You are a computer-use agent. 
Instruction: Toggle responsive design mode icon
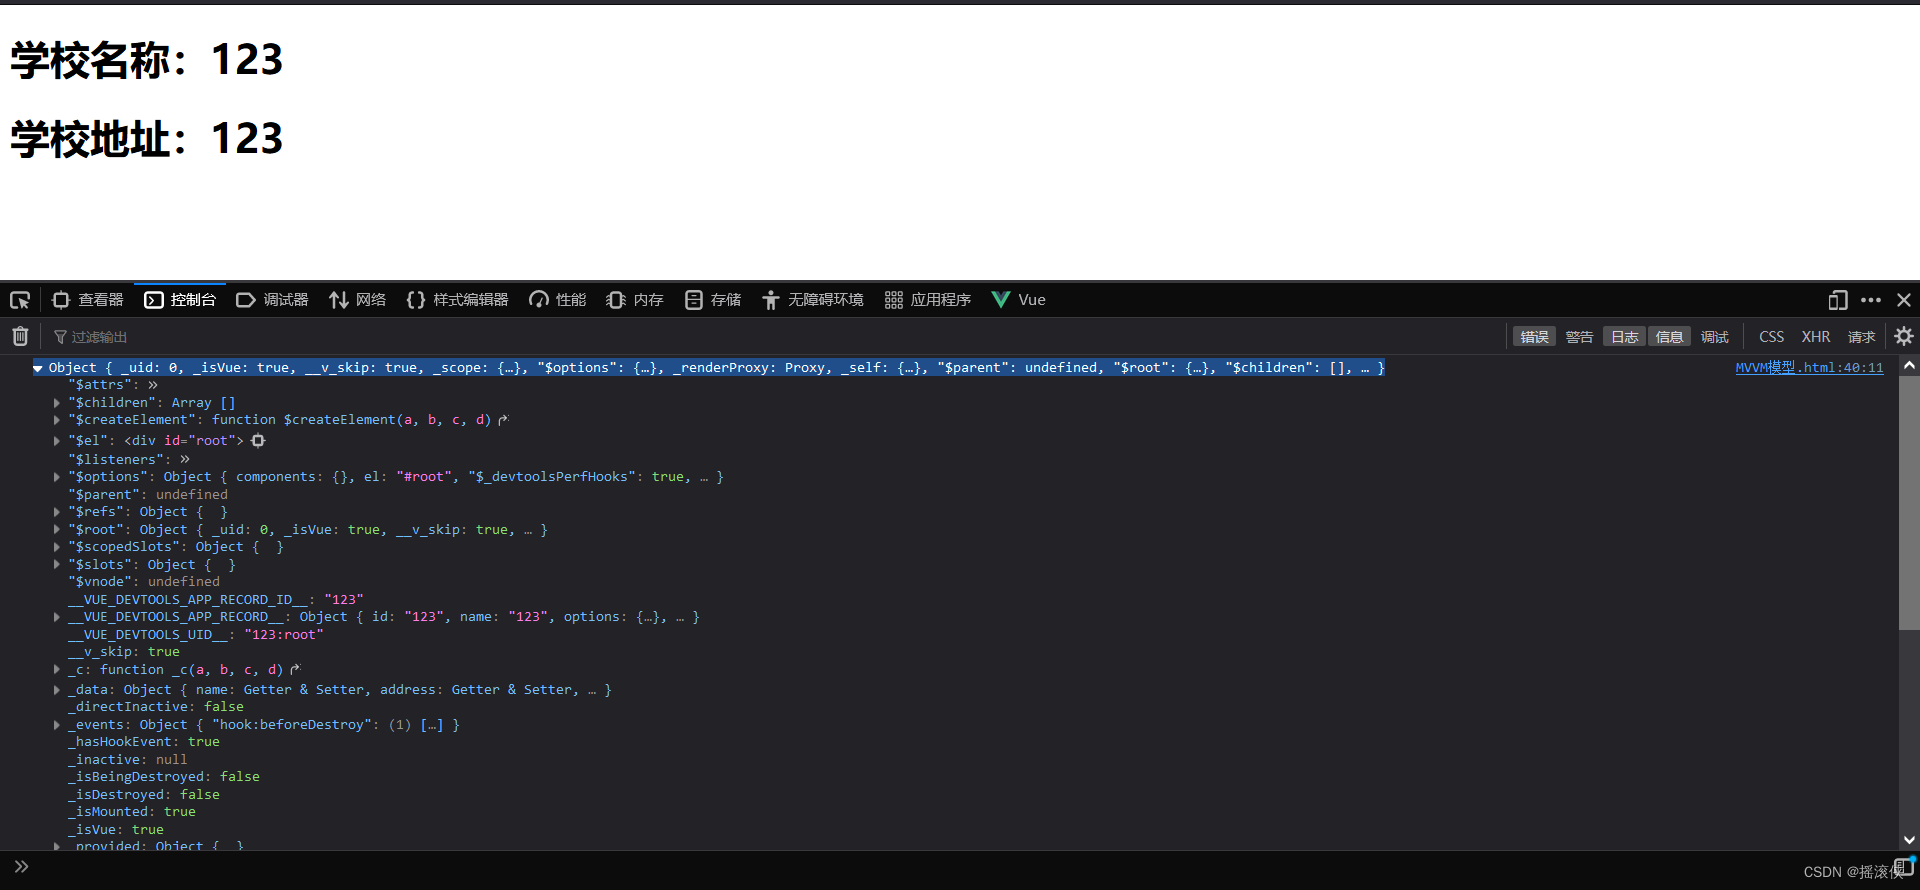click(x=1838, y=300)
